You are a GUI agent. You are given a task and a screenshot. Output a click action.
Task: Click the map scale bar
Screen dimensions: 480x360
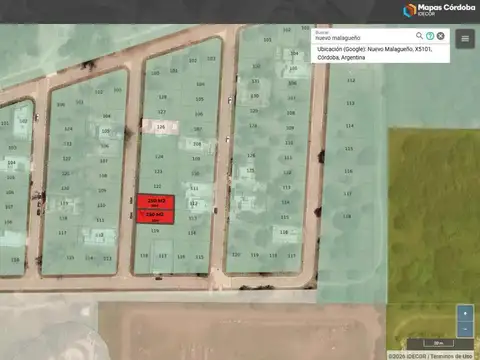click(439, 343)
